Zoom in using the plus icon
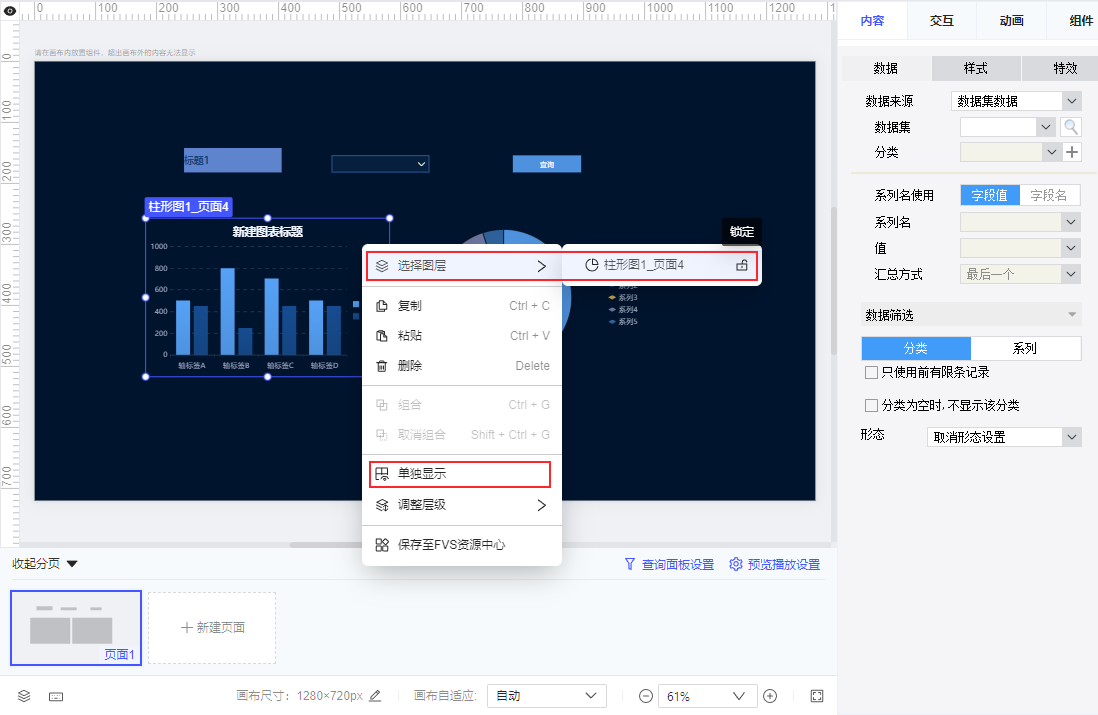1098x715 pixels. (x=770, y=696)
